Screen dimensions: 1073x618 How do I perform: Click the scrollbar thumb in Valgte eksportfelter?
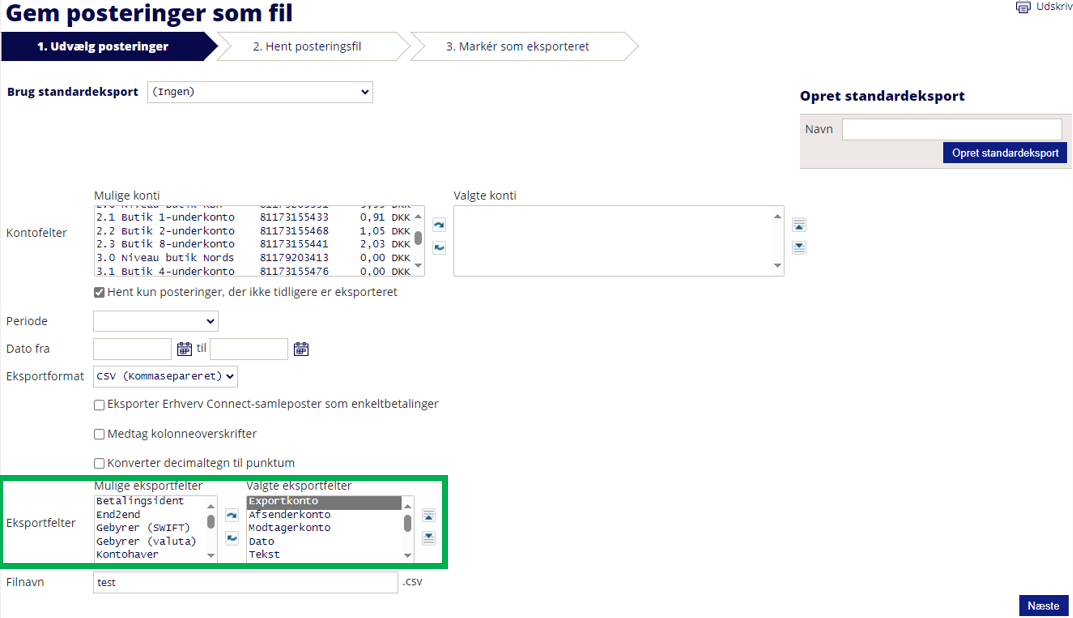pyautogui.click(x=408, y=523)
